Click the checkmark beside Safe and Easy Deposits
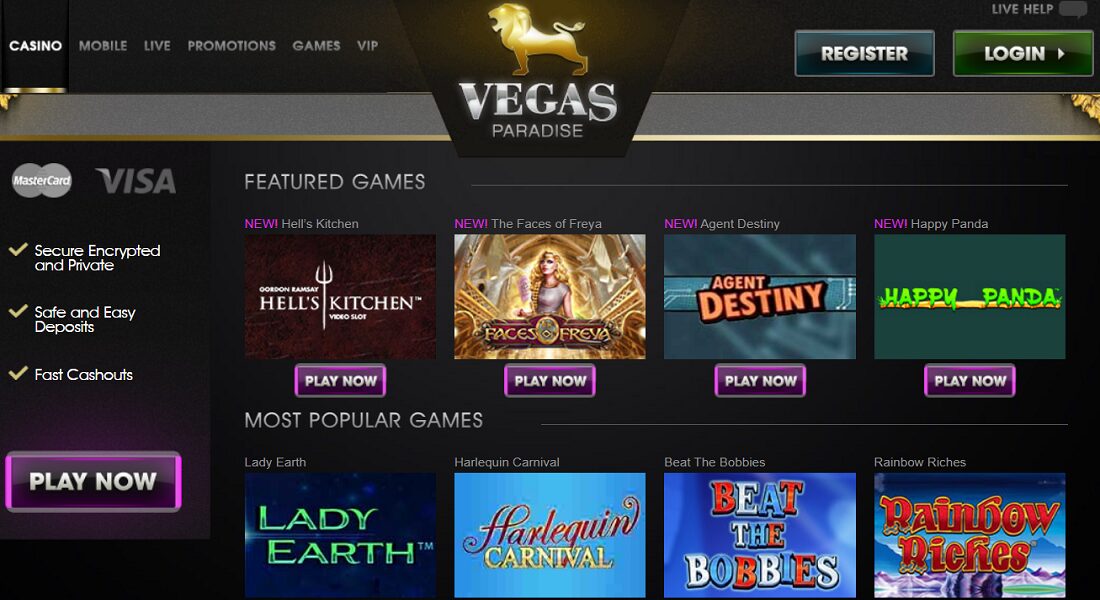This screenshot has height=600, width=1100. (18, 312)
